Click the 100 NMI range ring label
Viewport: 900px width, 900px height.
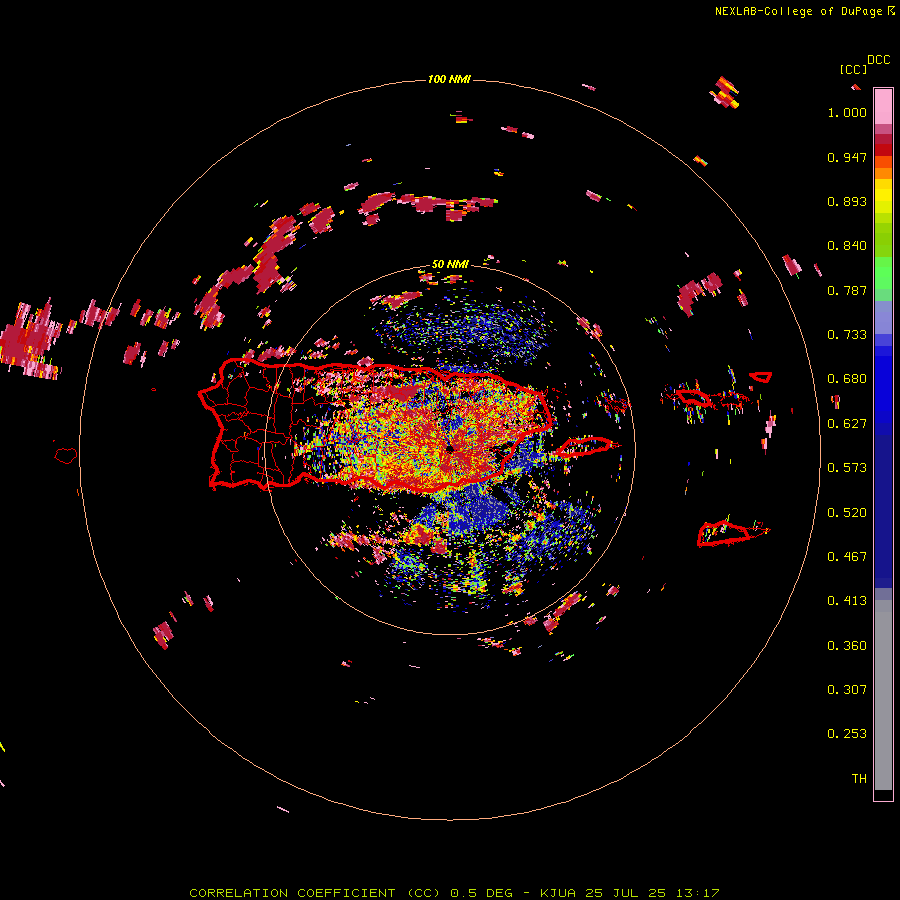click(449, 79)
